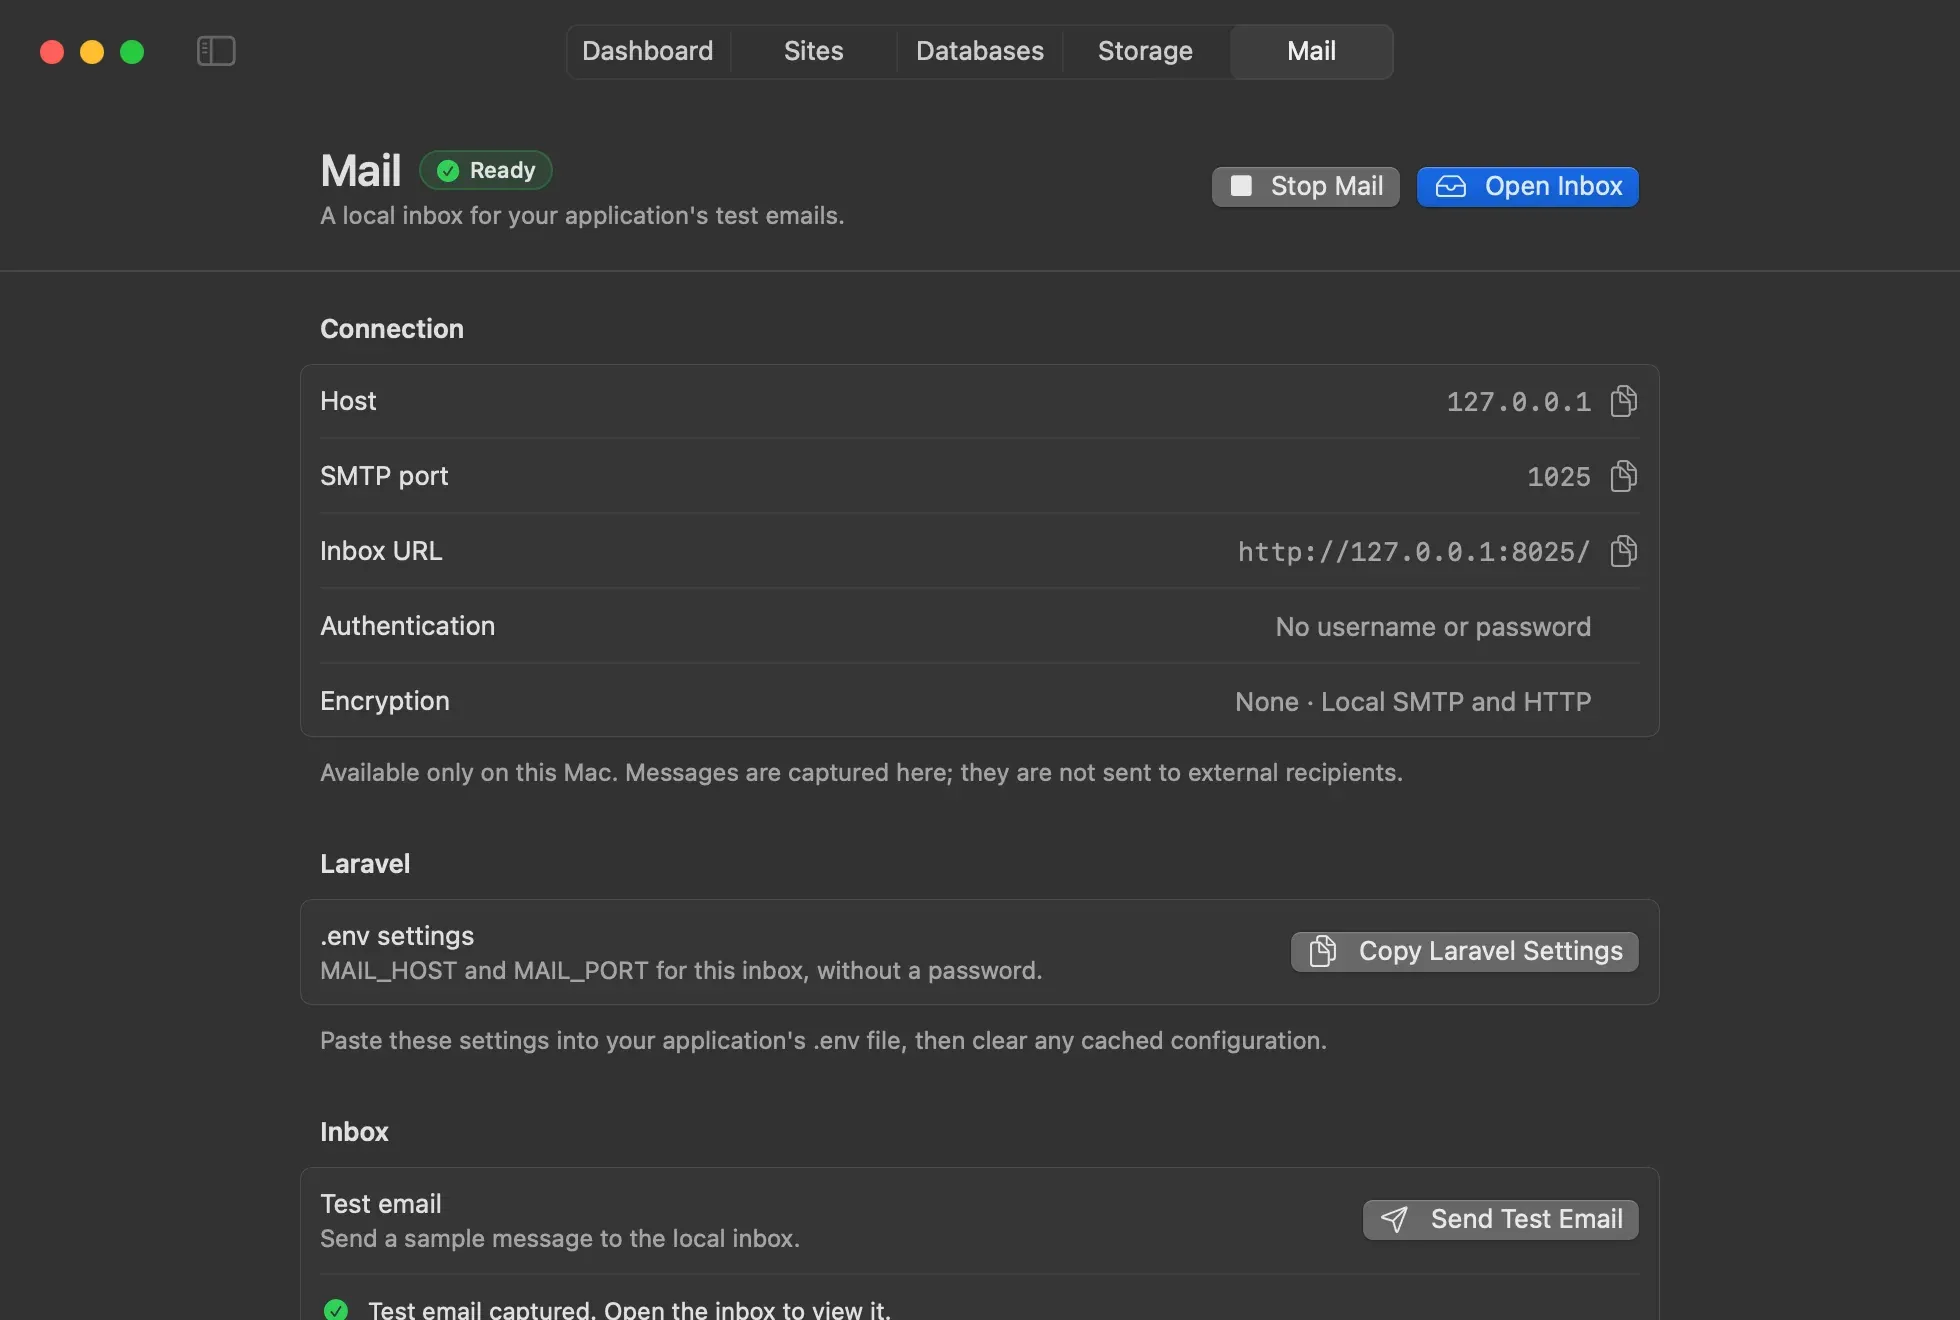Click the Laravel section heading
1960x1320 pixels.
click(x=365, y=864)
